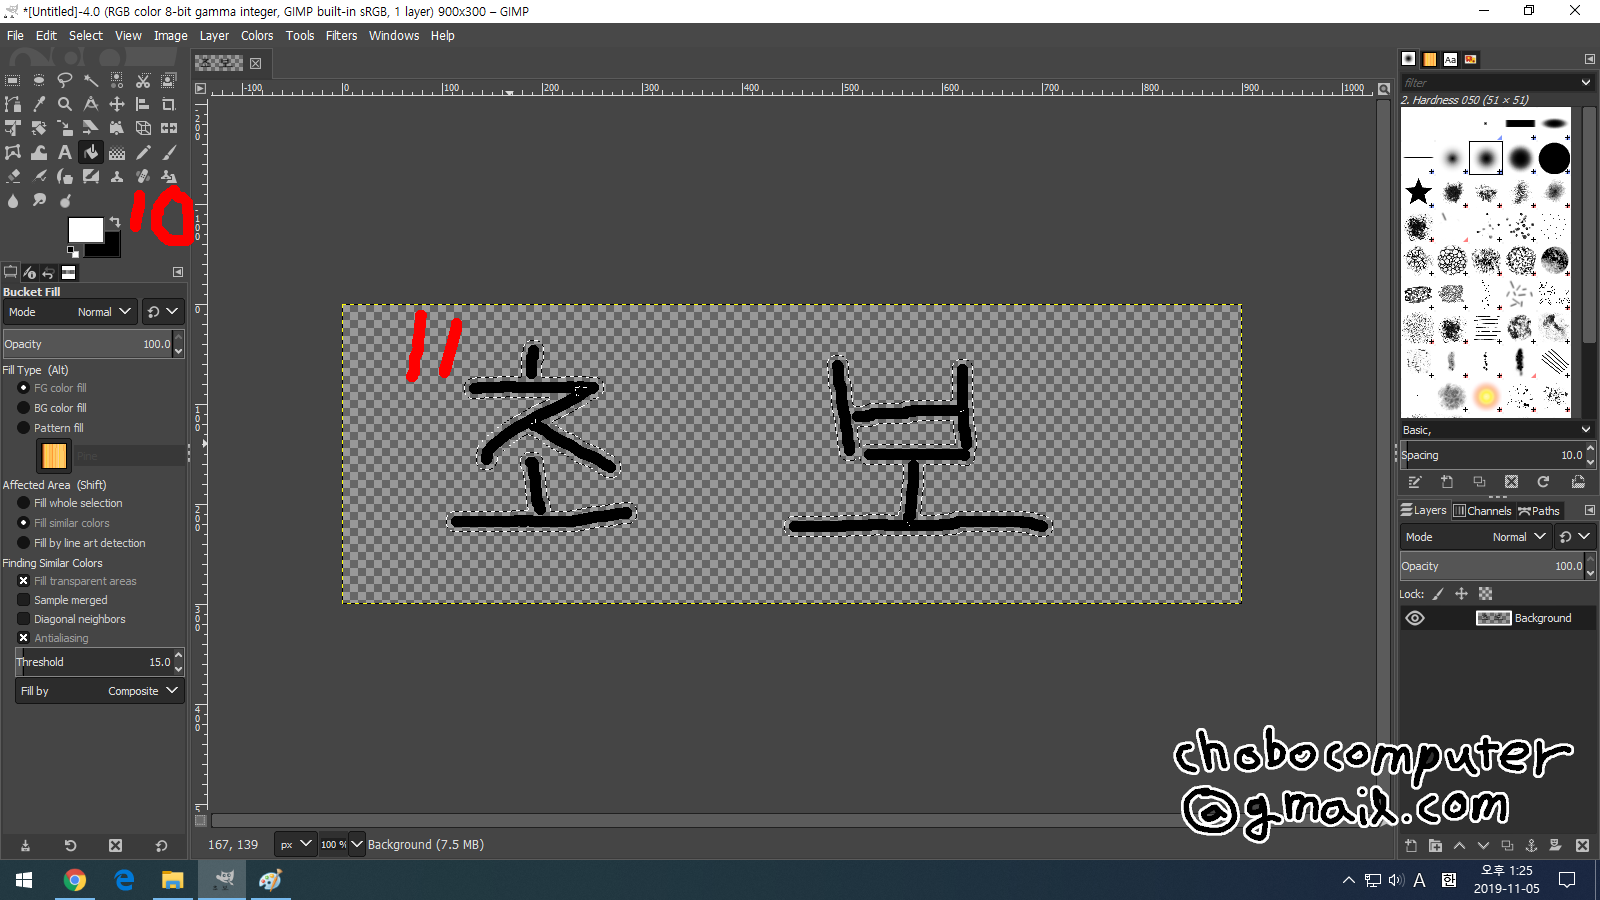The width and height of the screenshot is (1600, 900).
Task: Select the Scissors Select tool
Action: click(143, 80)
